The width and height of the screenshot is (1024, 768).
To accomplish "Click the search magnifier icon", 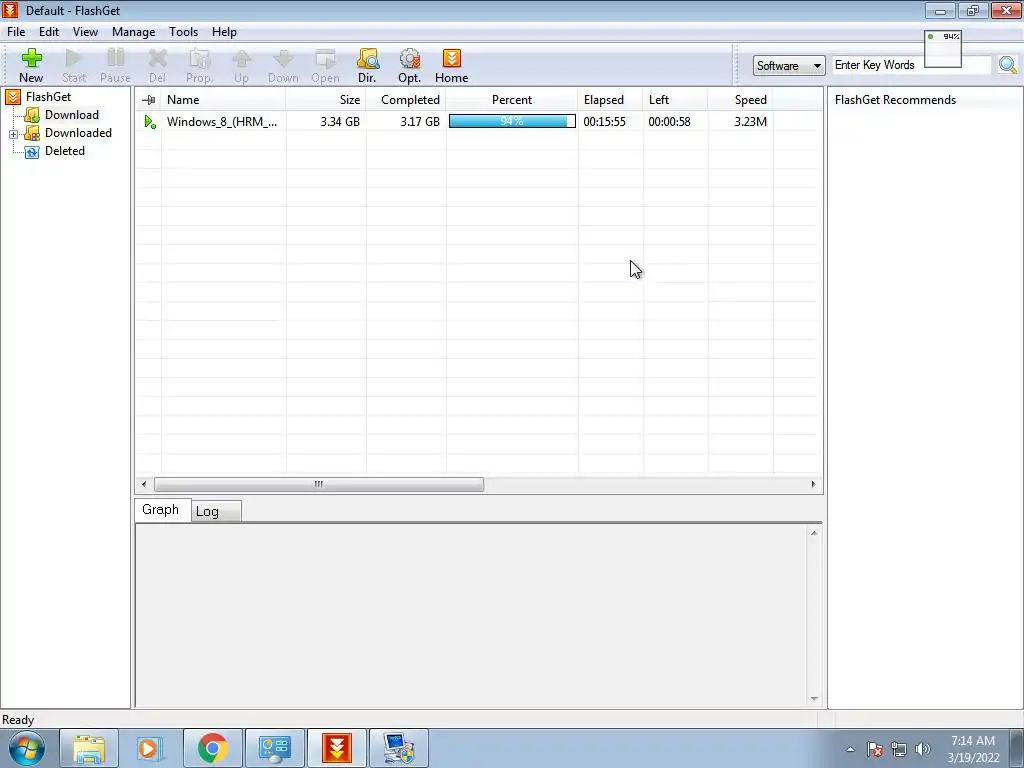I will coord(1008,65).
